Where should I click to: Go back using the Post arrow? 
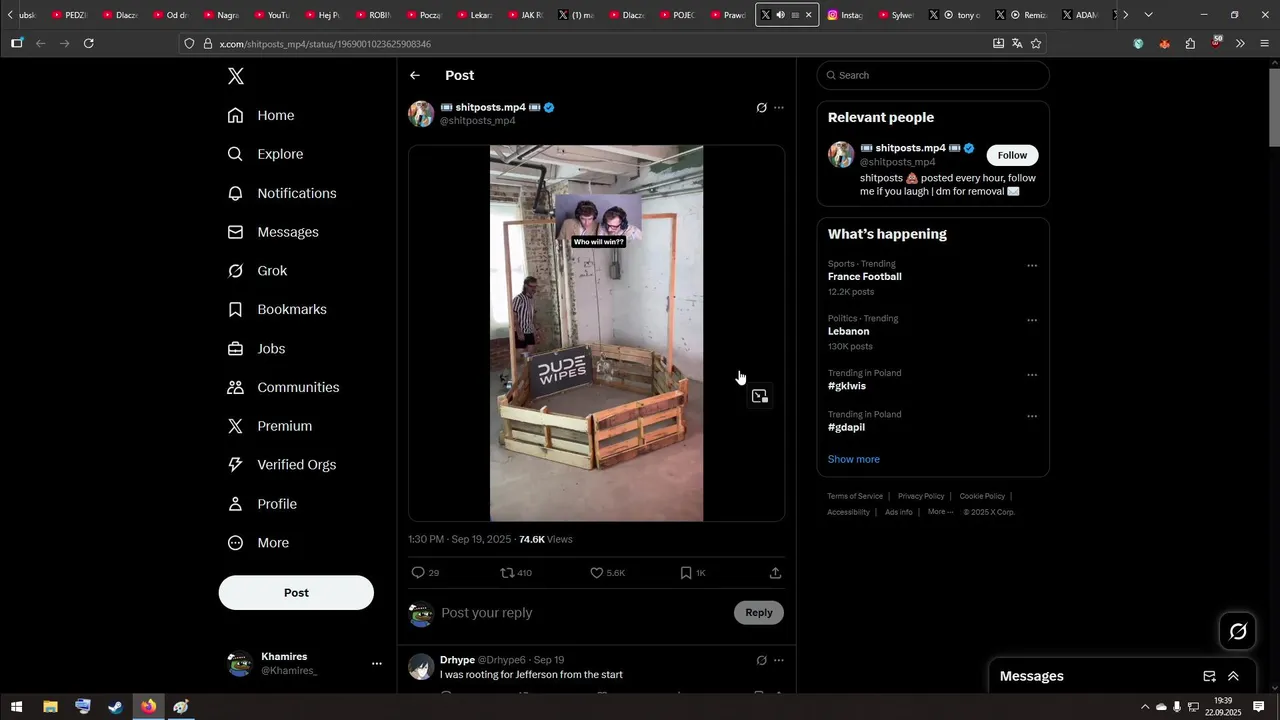pos(415,76)
